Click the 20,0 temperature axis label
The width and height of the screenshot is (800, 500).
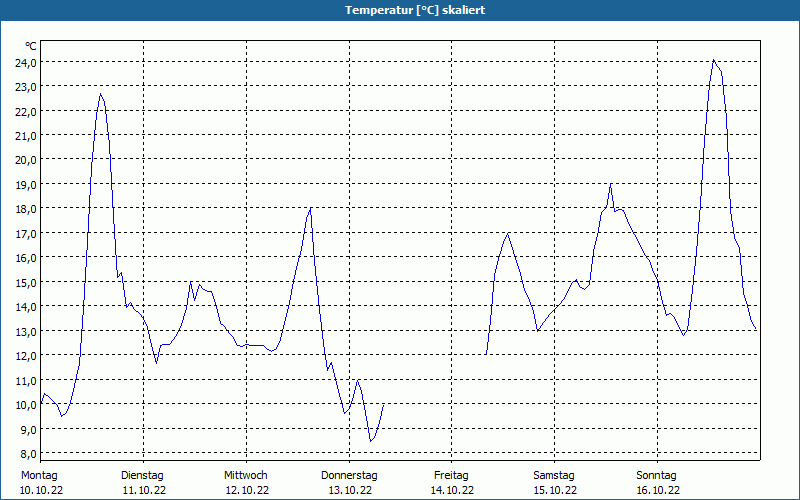[x=26, y=160]
